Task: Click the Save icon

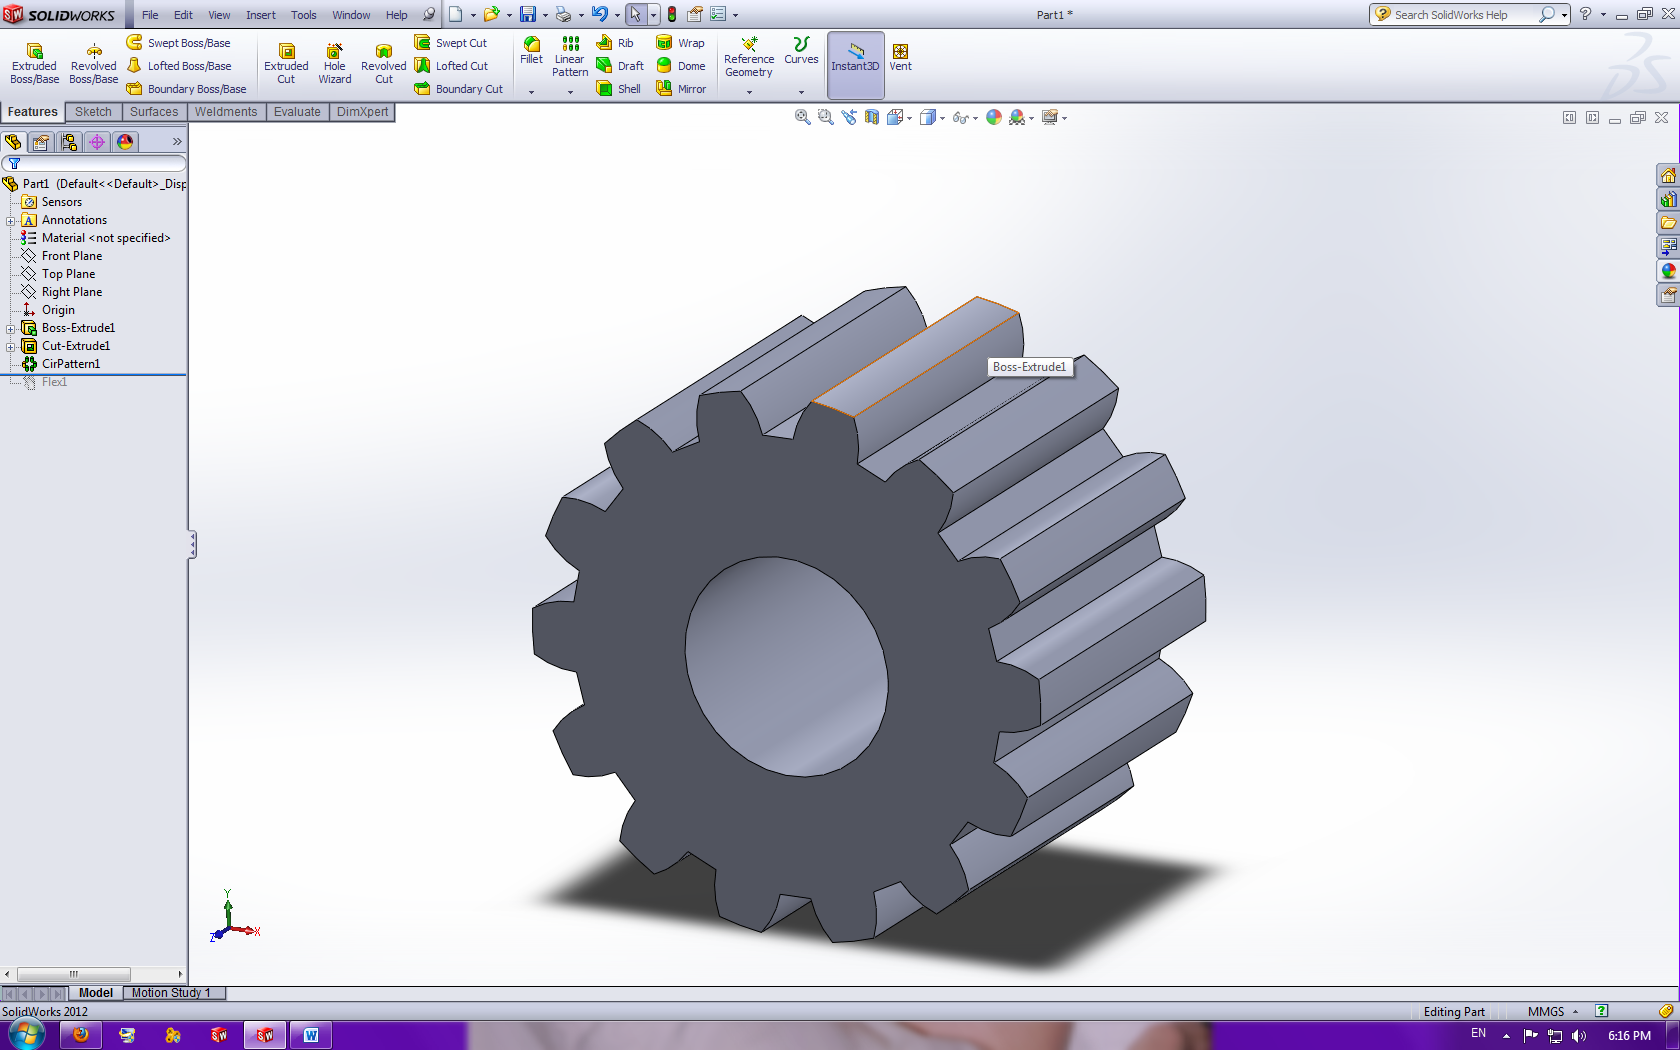Action: (x=528, y=15)
